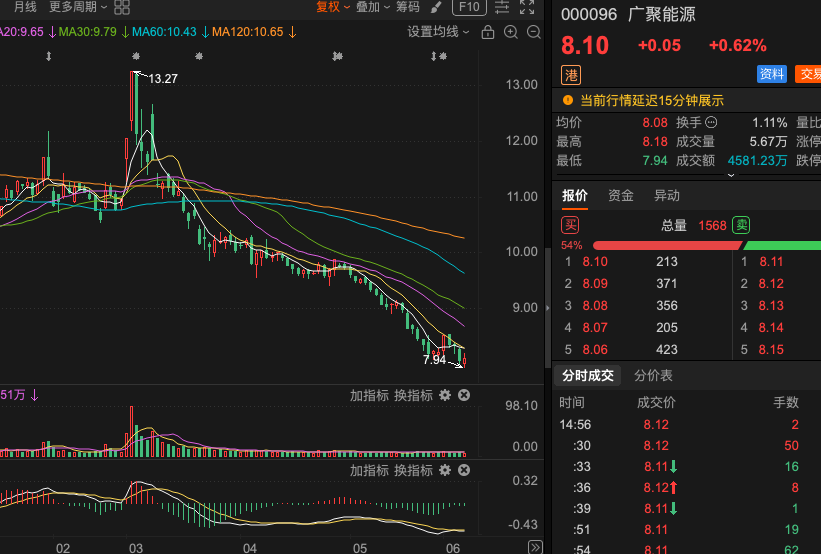Select the 分时成交 tab
This screenshot has height=554, width=821.
(587, 375)
